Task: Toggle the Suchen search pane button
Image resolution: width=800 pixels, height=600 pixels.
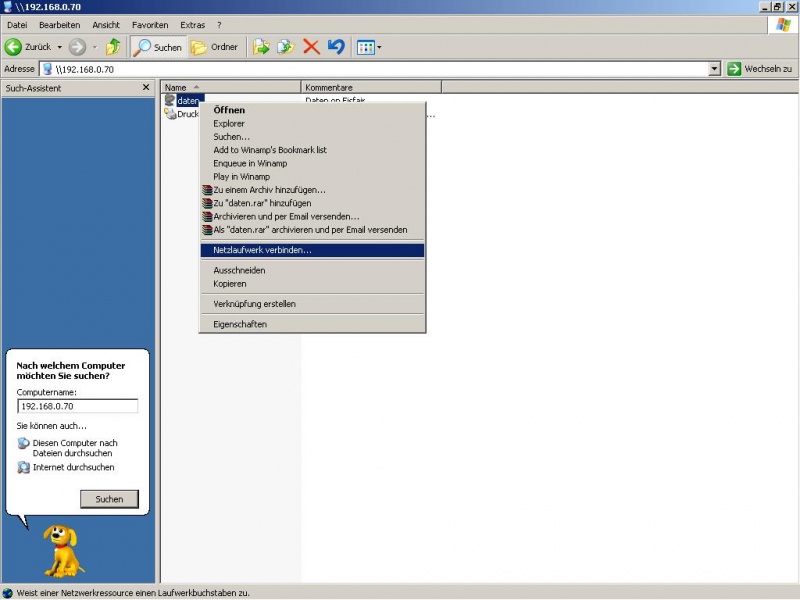Action: [x=159, y=47]
